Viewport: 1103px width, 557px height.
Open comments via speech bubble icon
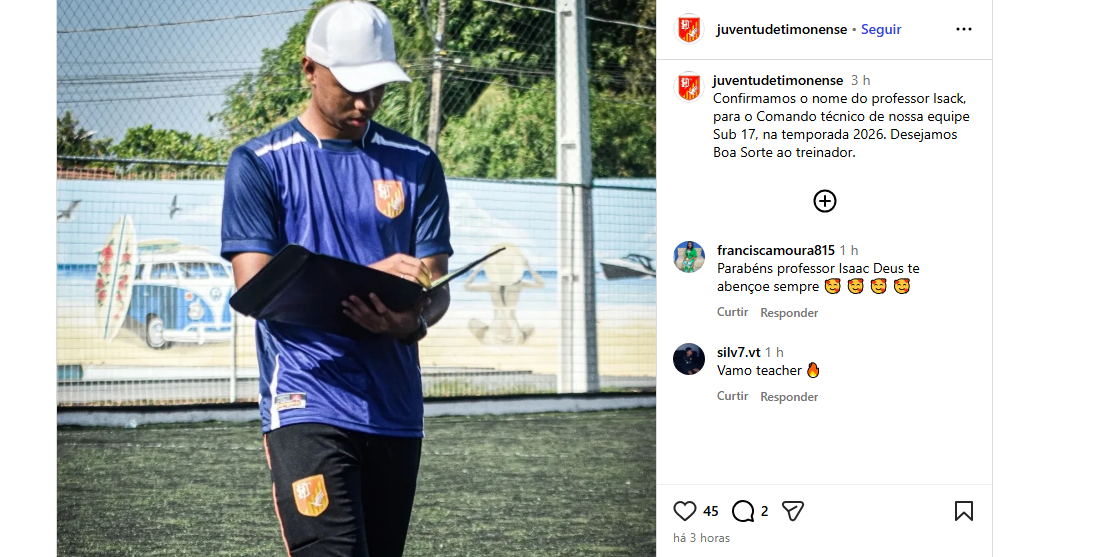743,511
